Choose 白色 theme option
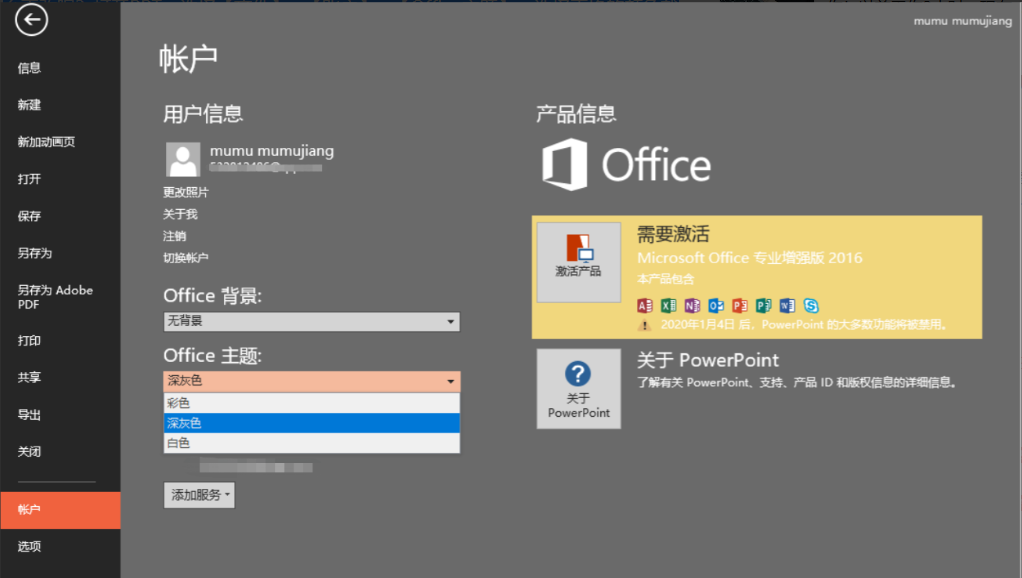 click(x=312, y=443)
